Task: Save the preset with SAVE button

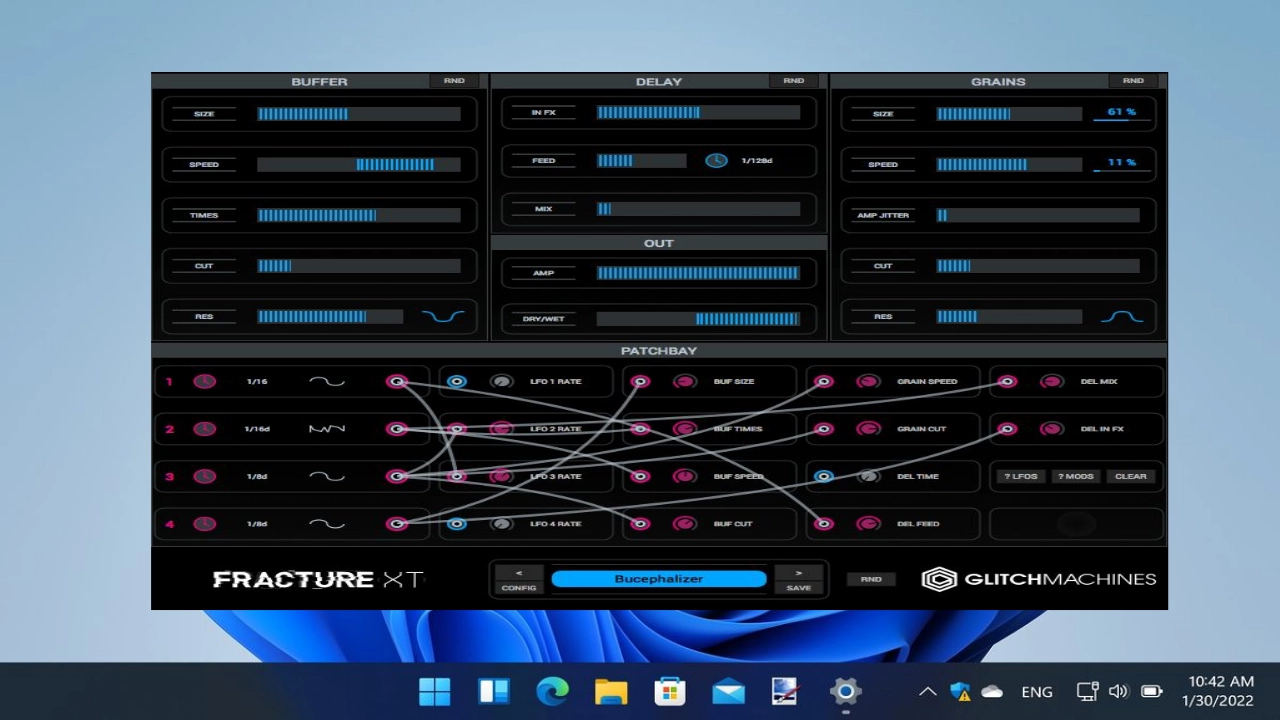Action: pyautogui.click(x=799, y=588)
